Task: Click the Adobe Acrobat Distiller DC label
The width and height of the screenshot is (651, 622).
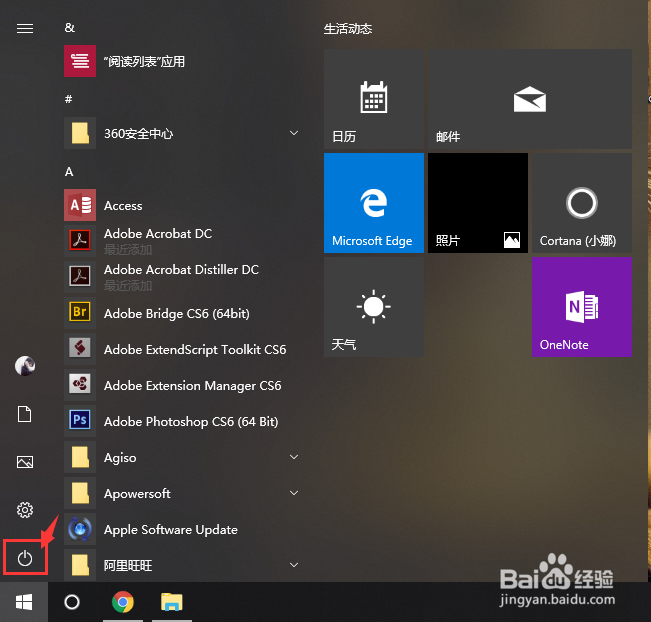Action: pos(181,269)
